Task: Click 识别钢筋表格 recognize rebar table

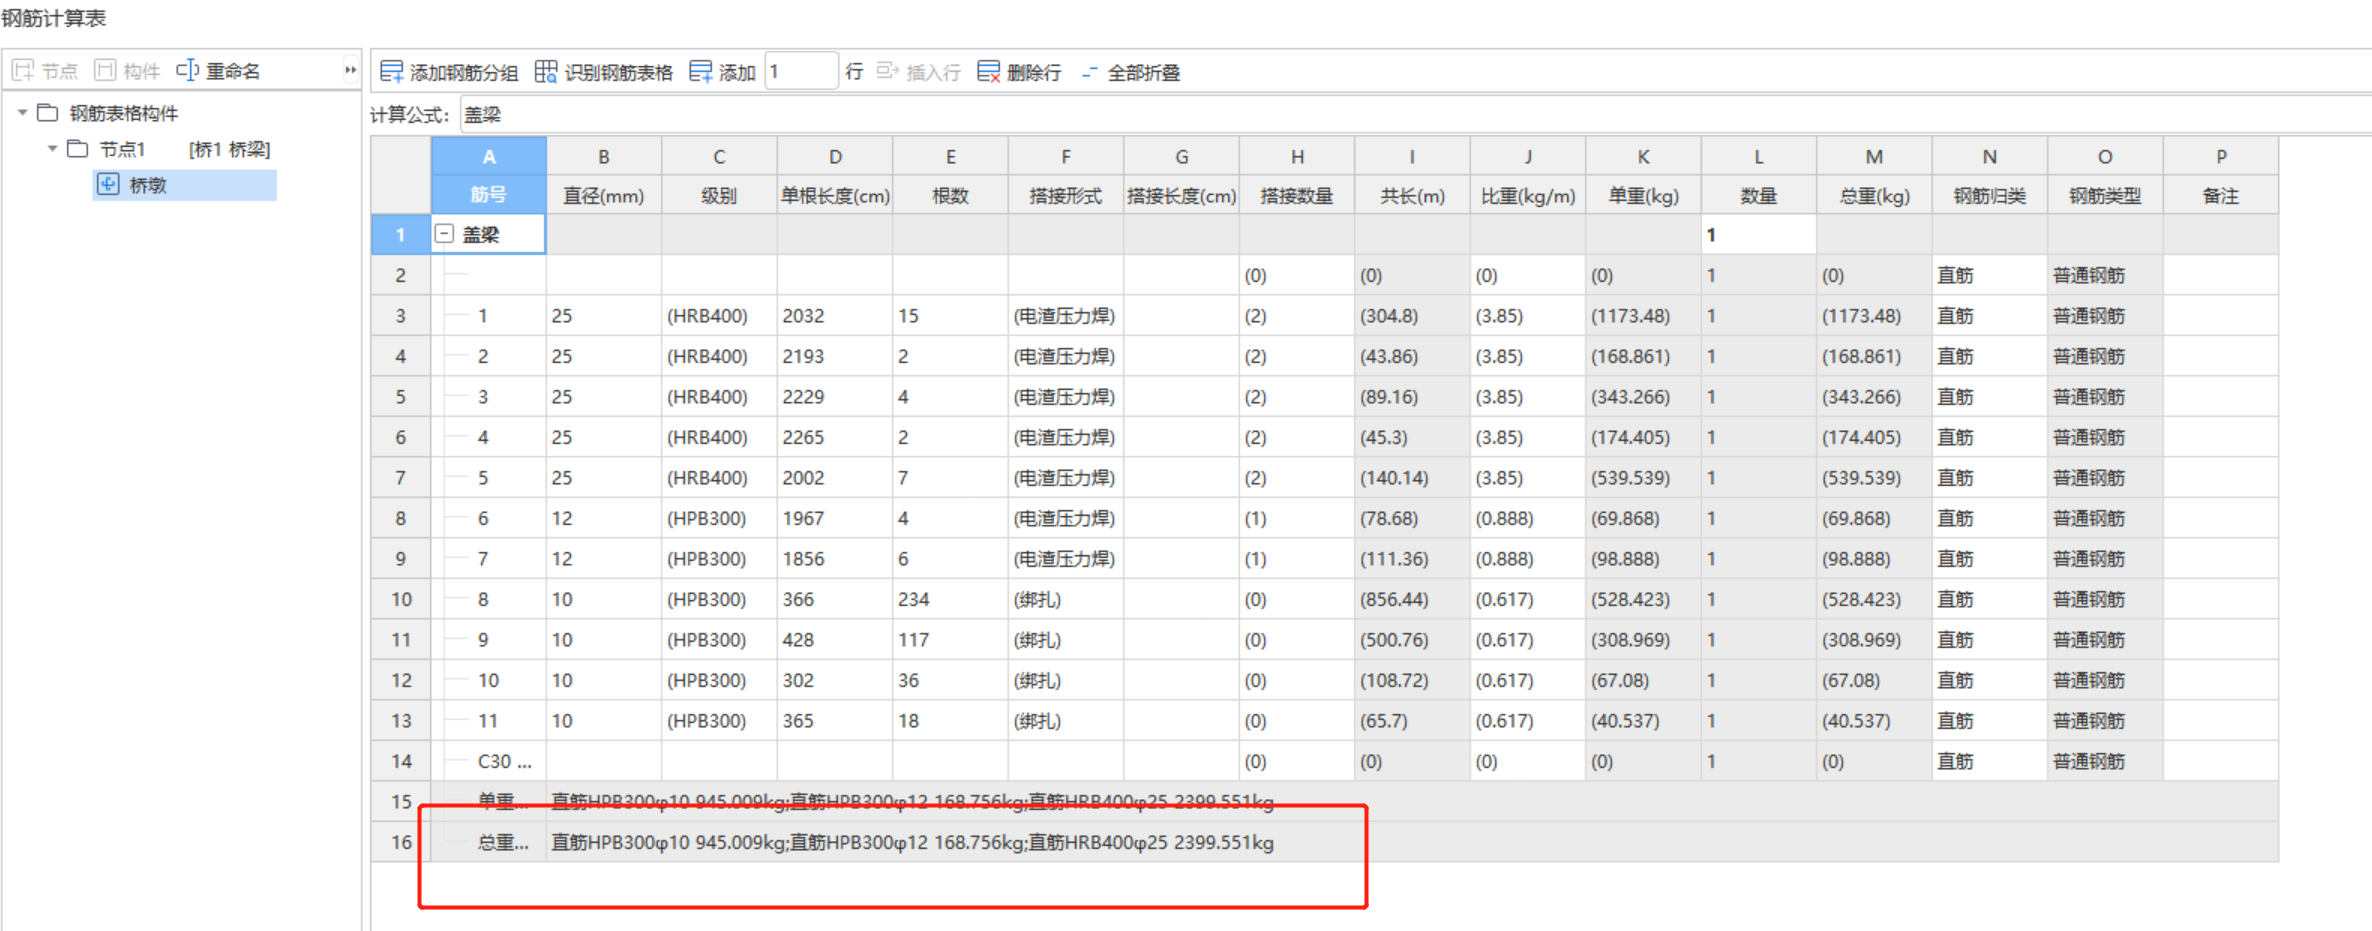Action: click(604, 72)
